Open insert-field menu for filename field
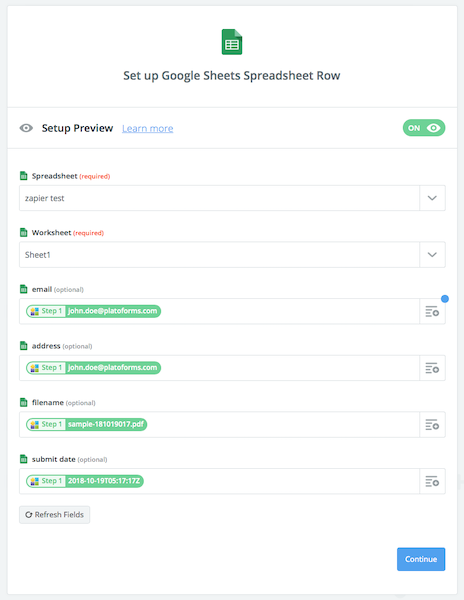The height and width of the screenshot is (600, 464). [432, 425]
